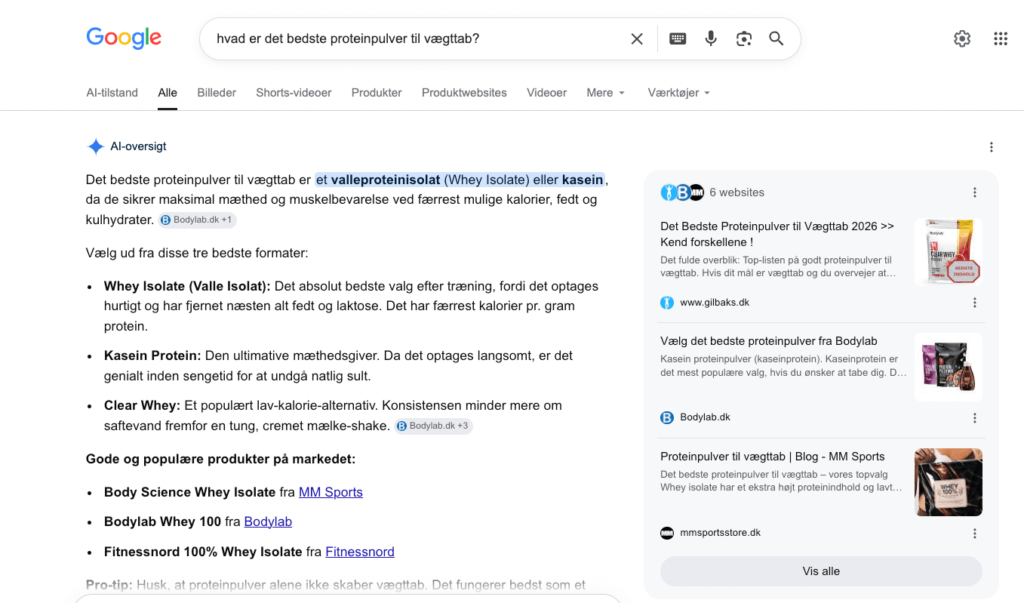Screen dimensions: 1024x603
Task: Click into the search input field
Action: tap(418, 39)
